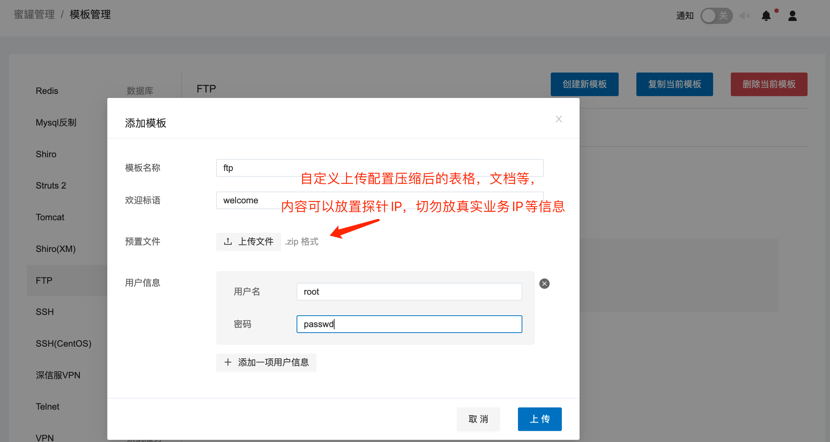Click 创建新模板 button

584,84
